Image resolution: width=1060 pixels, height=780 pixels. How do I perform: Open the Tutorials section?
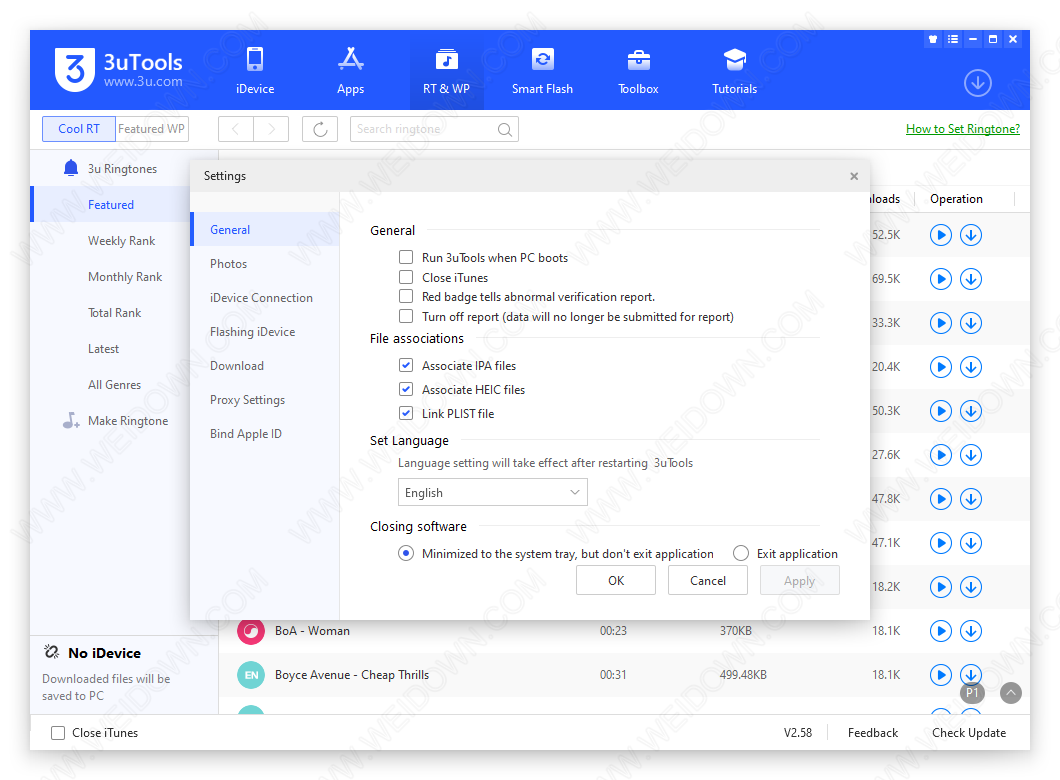[x=735, y=71]
